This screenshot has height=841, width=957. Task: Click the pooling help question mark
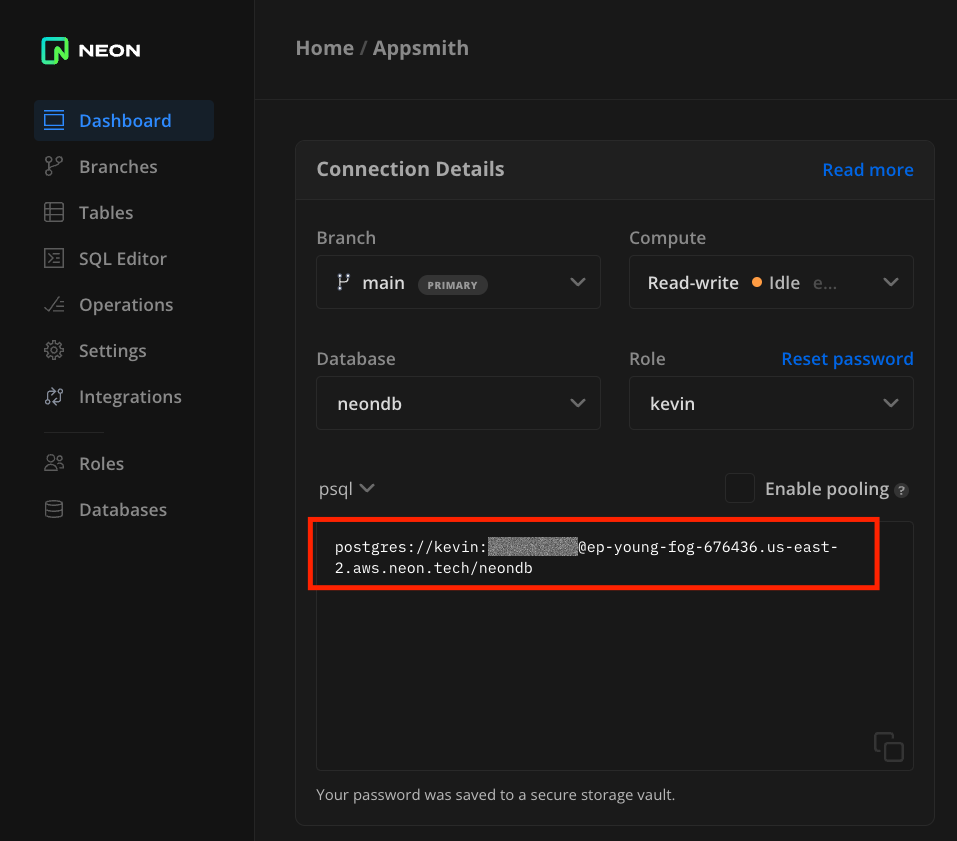tap(901, 489)
